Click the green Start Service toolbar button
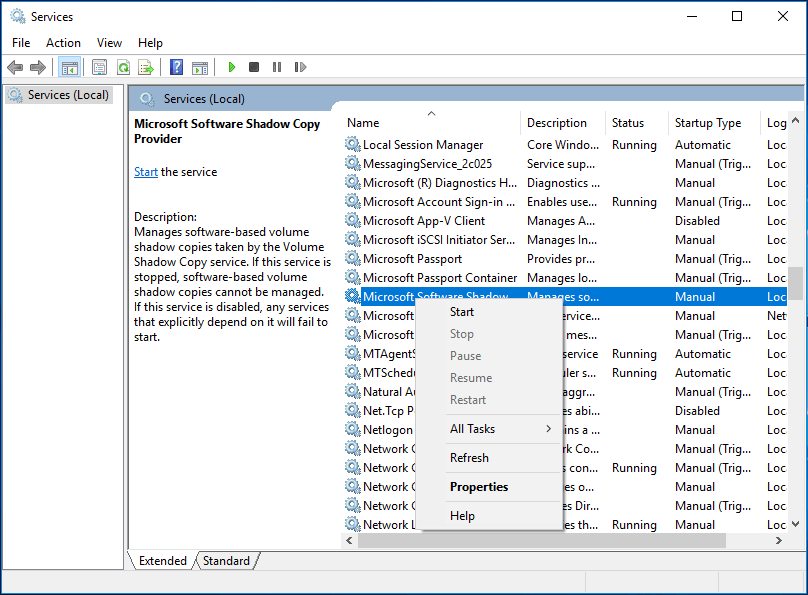Viewport: 808px width, 595px height. [232, 67]
